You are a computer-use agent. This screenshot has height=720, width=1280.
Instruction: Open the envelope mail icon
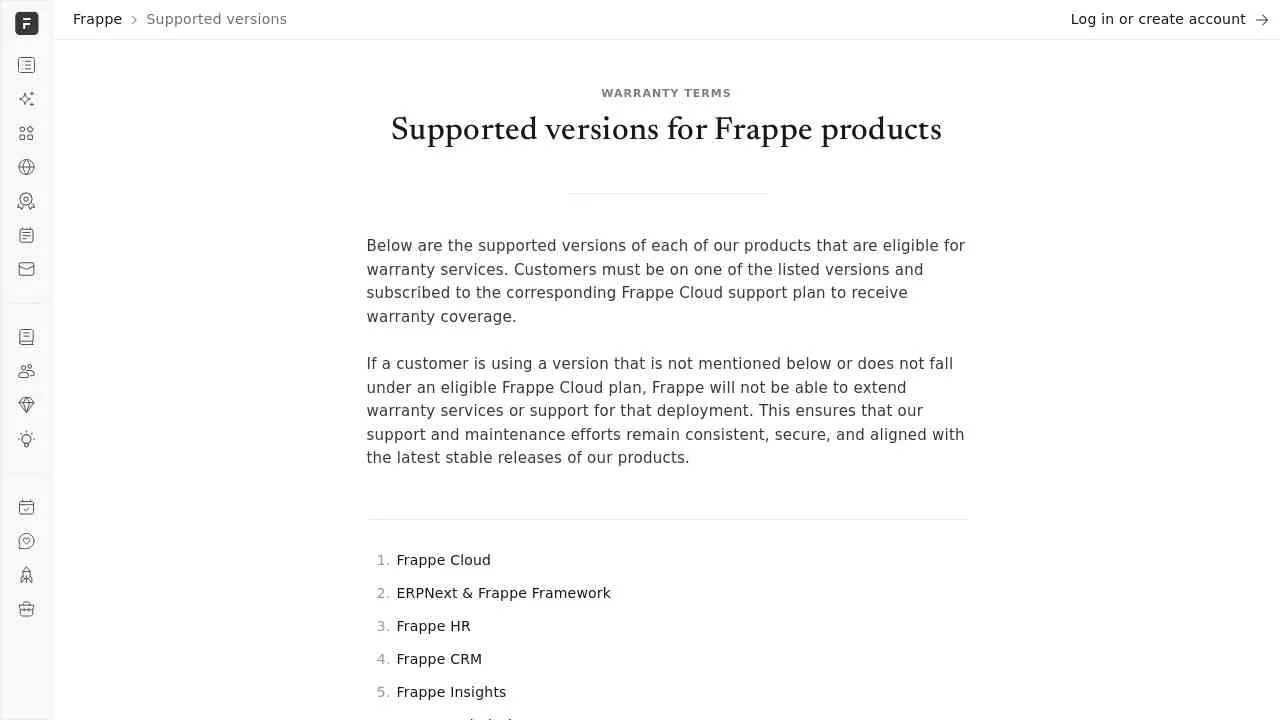pyautogui.click(x=27, y=269)
